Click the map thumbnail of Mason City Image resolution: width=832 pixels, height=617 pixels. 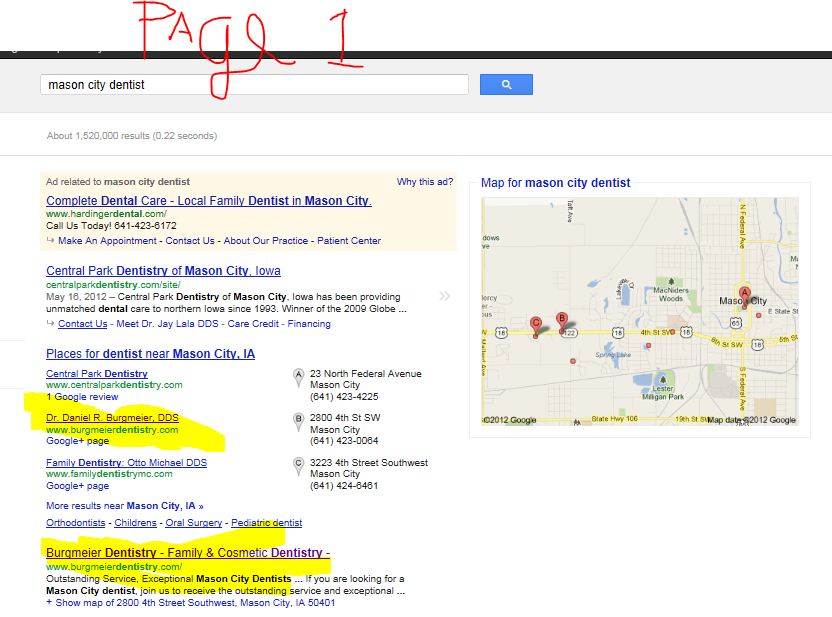click(639, 311)
